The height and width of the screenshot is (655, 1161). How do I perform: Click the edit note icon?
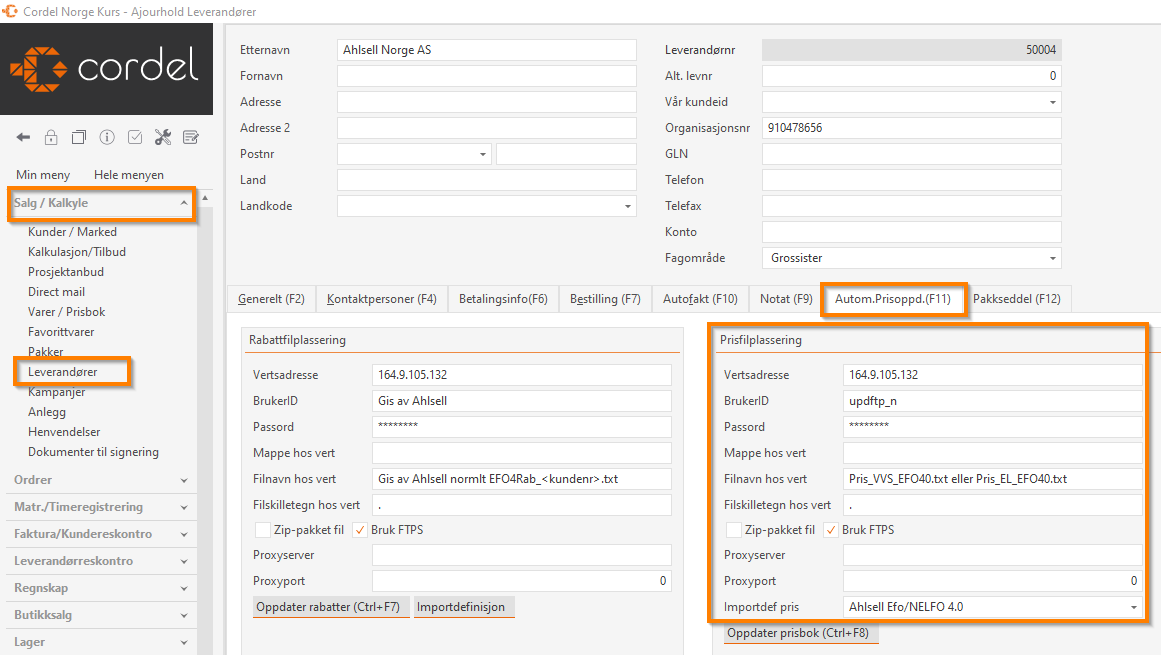point(191,137)
